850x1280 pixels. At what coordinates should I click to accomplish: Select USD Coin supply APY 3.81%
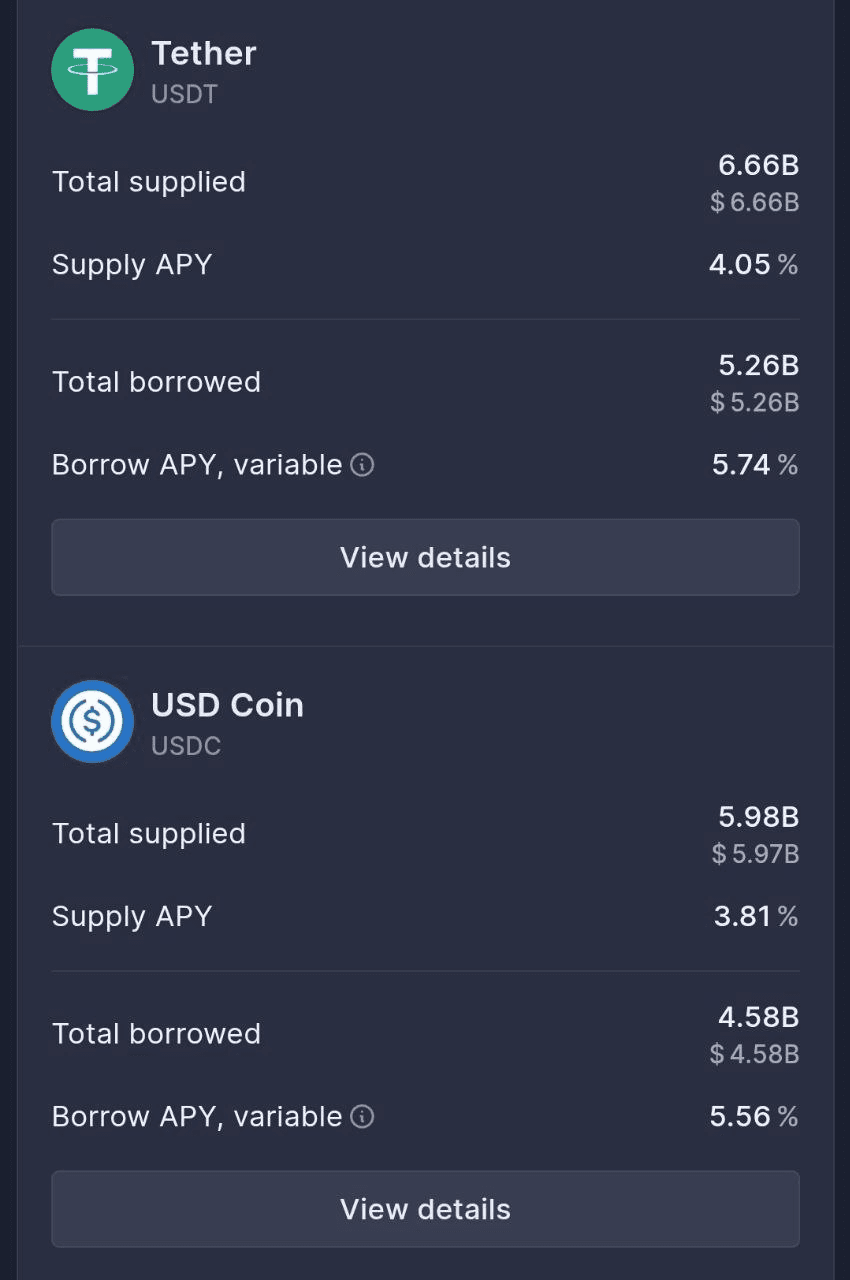click(x=755, y=917)
